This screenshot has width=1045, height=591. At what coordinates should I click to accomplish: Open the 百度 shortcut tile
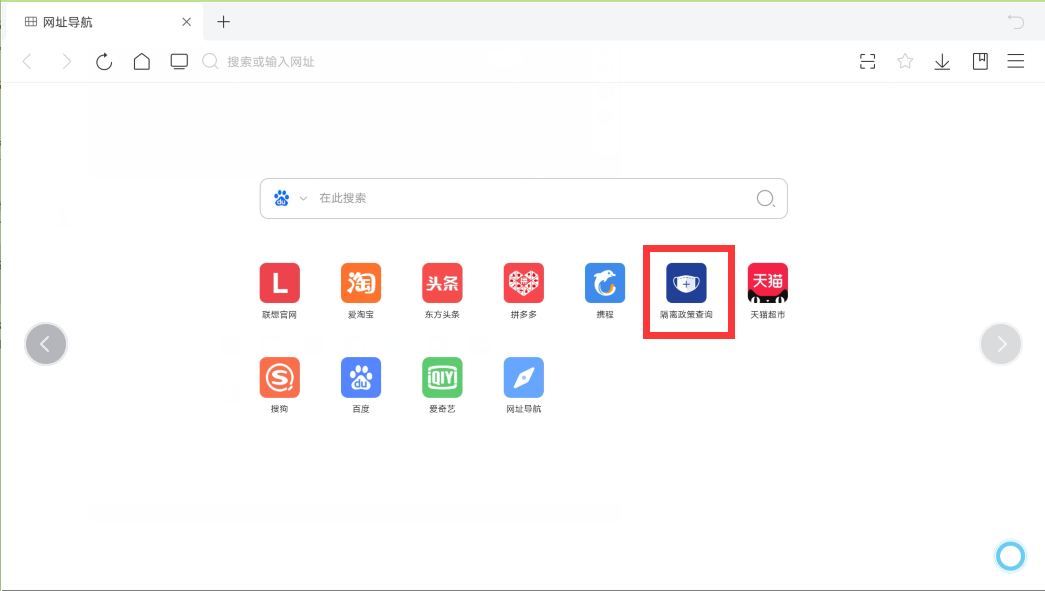point(361,385)
